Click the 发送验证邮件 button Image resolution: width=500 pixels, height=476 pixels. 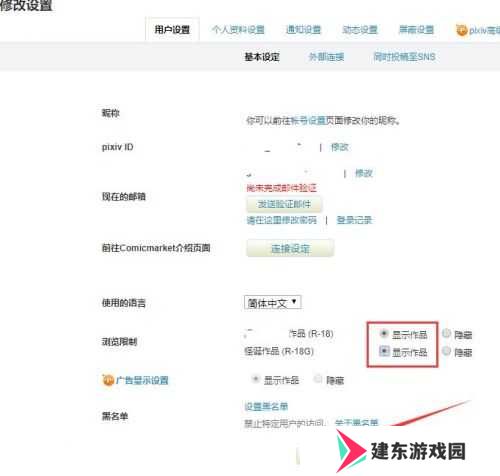(284, 204)
